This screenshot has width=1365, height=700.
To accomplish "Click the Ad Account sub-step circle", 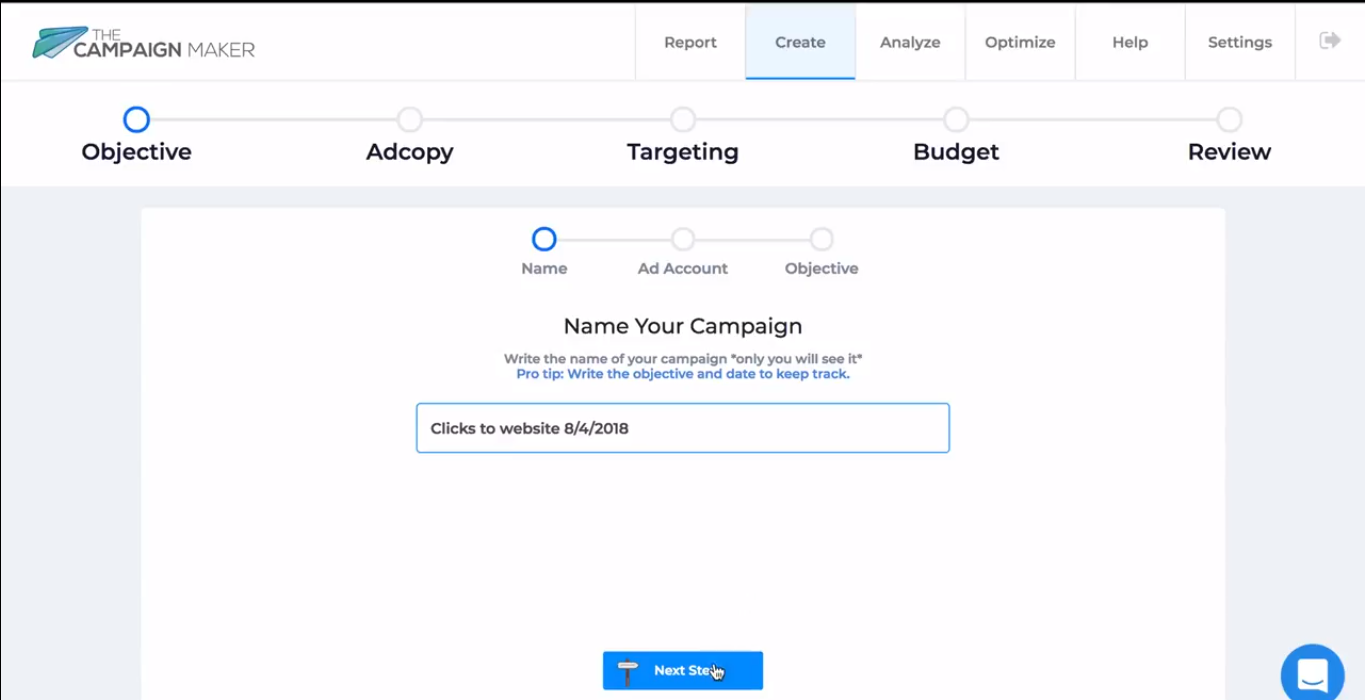I will [x=682, y=239].
